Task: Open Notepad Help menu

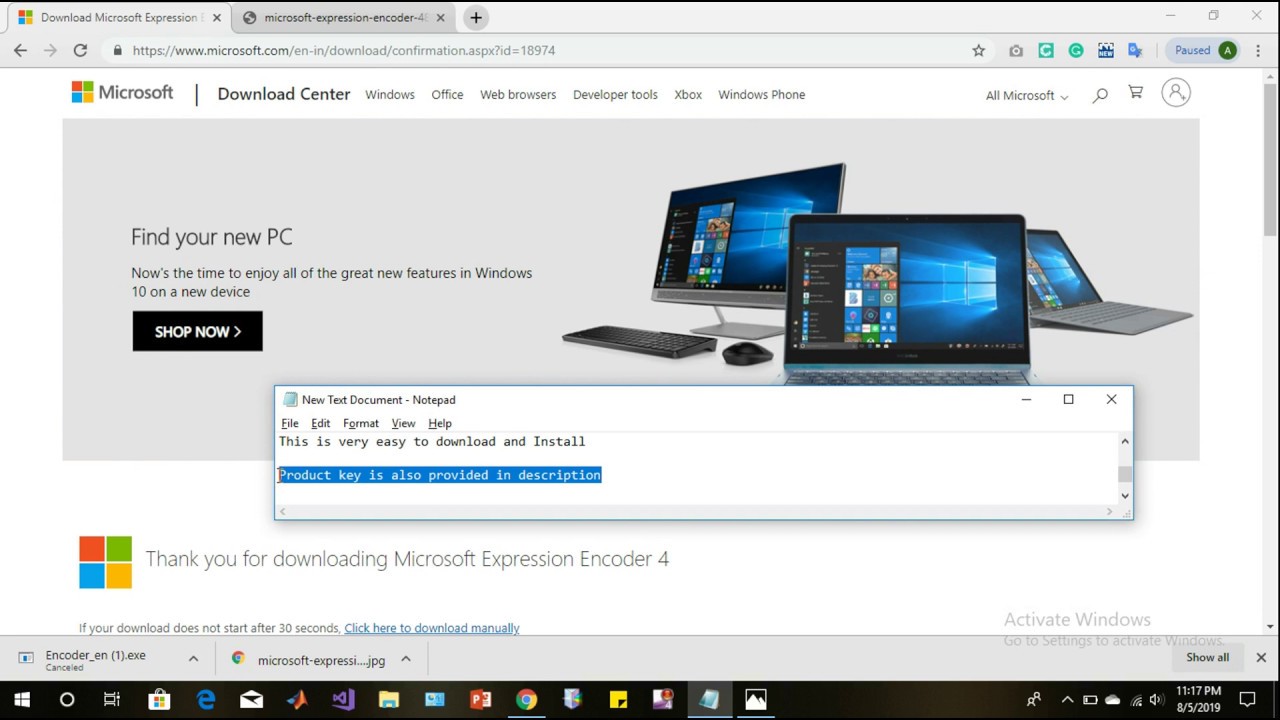Action: coord(440,423)
